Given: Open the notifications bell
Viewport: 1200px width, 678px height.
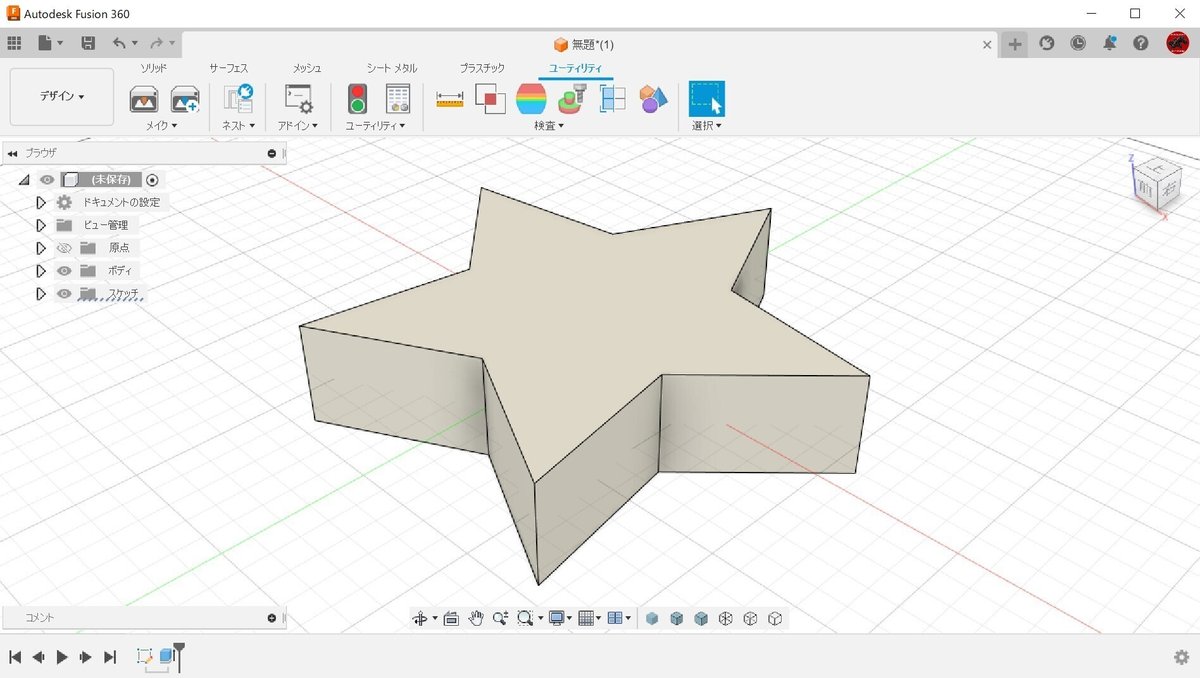Looking at the screenshot, I should pyautogui.click(x=1110, y=43).
